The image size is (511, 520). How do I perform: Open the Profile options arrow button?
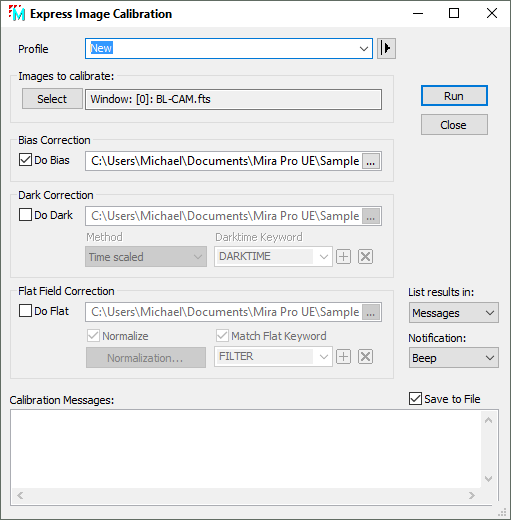tap(386, 48)
